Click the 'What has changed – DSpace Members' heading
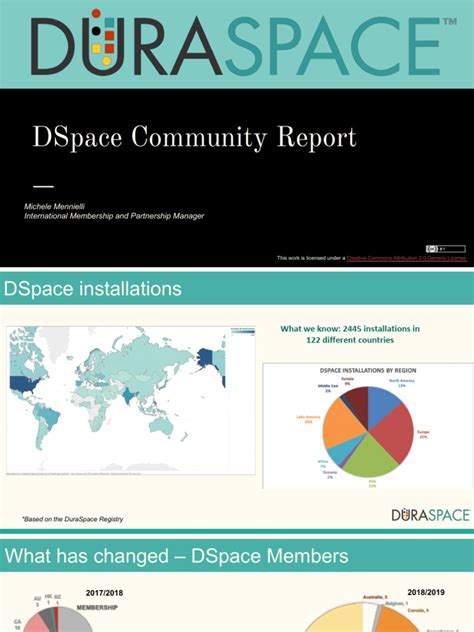This screenshot has height=632, width=474. click(177, 556)
